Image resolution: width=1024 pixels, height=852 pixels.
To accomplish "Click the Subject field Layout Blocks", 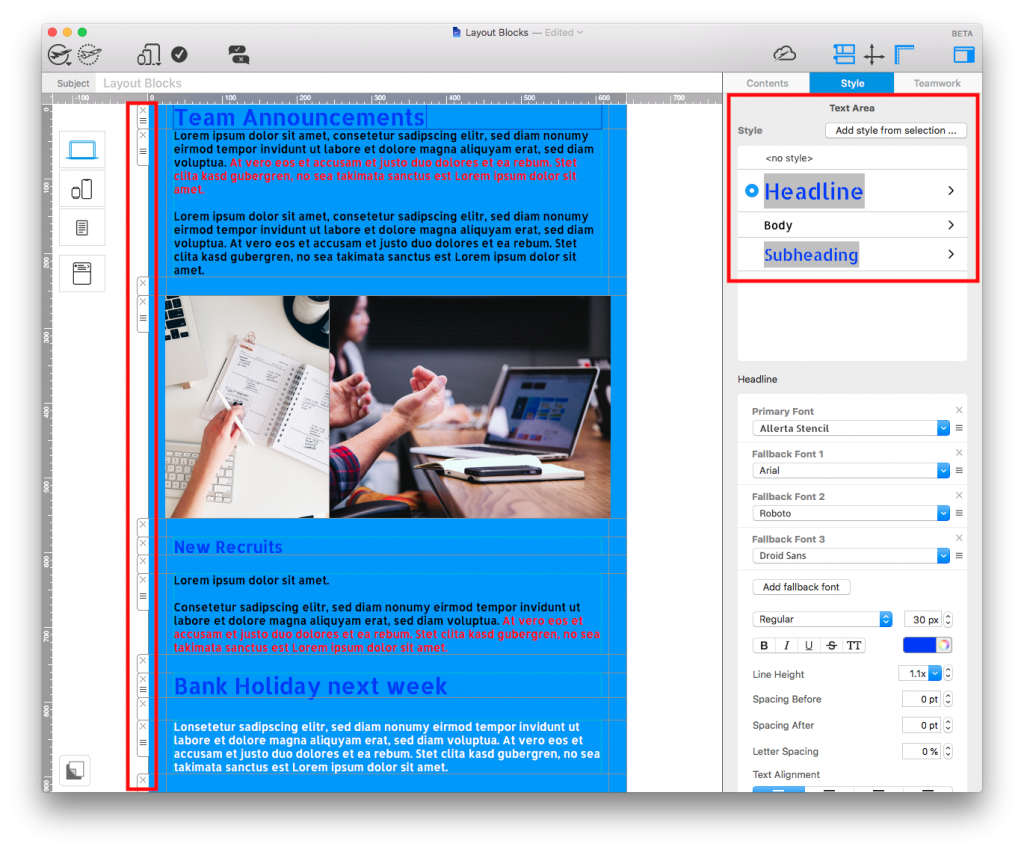I will coord(408,83).
